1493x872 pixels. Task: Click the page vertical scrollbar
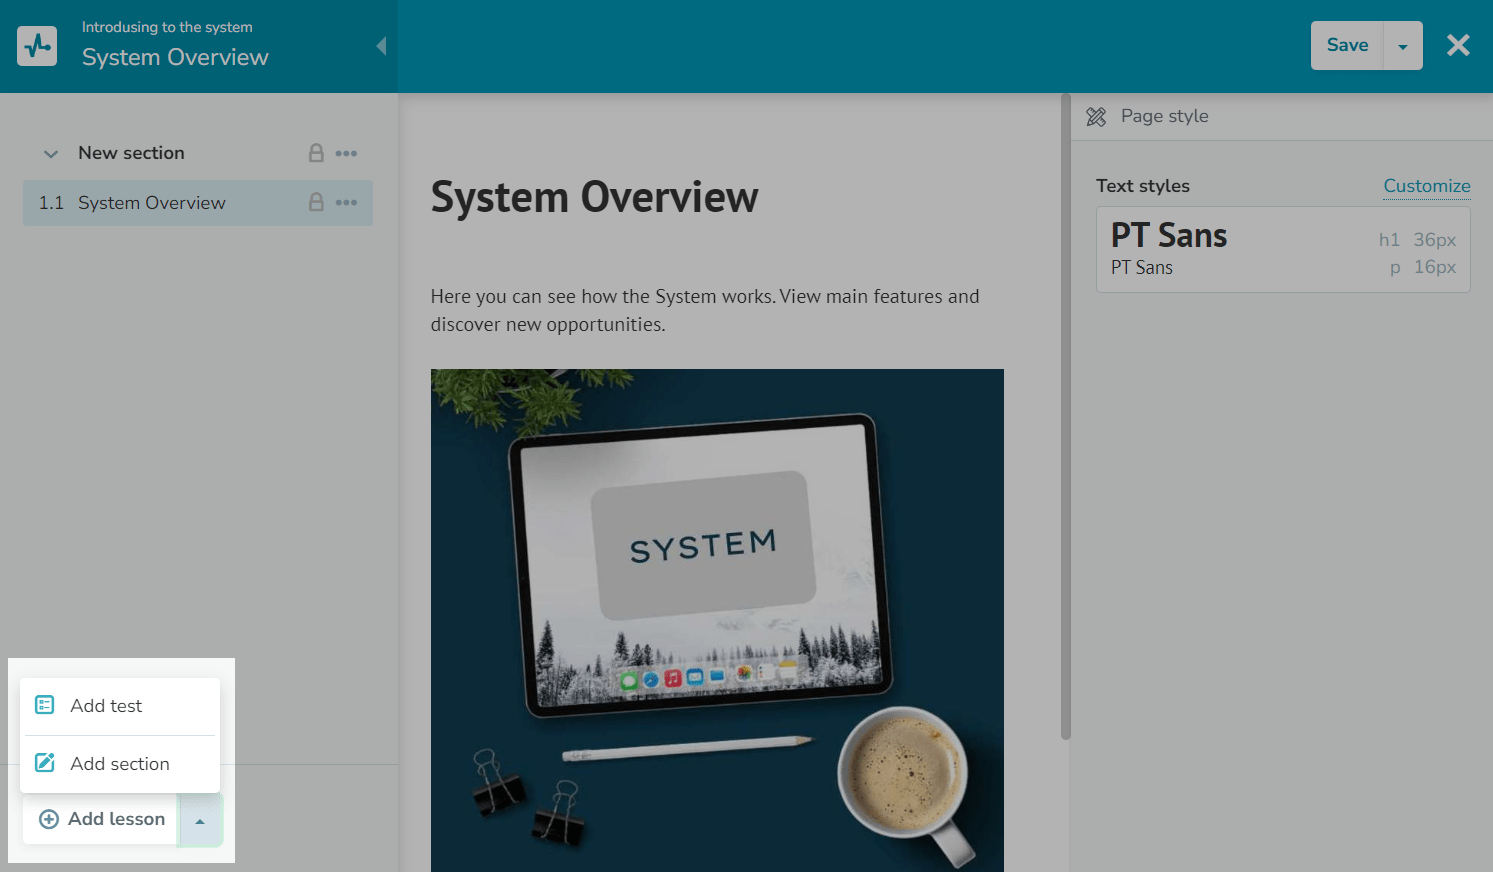(1066, 416)
